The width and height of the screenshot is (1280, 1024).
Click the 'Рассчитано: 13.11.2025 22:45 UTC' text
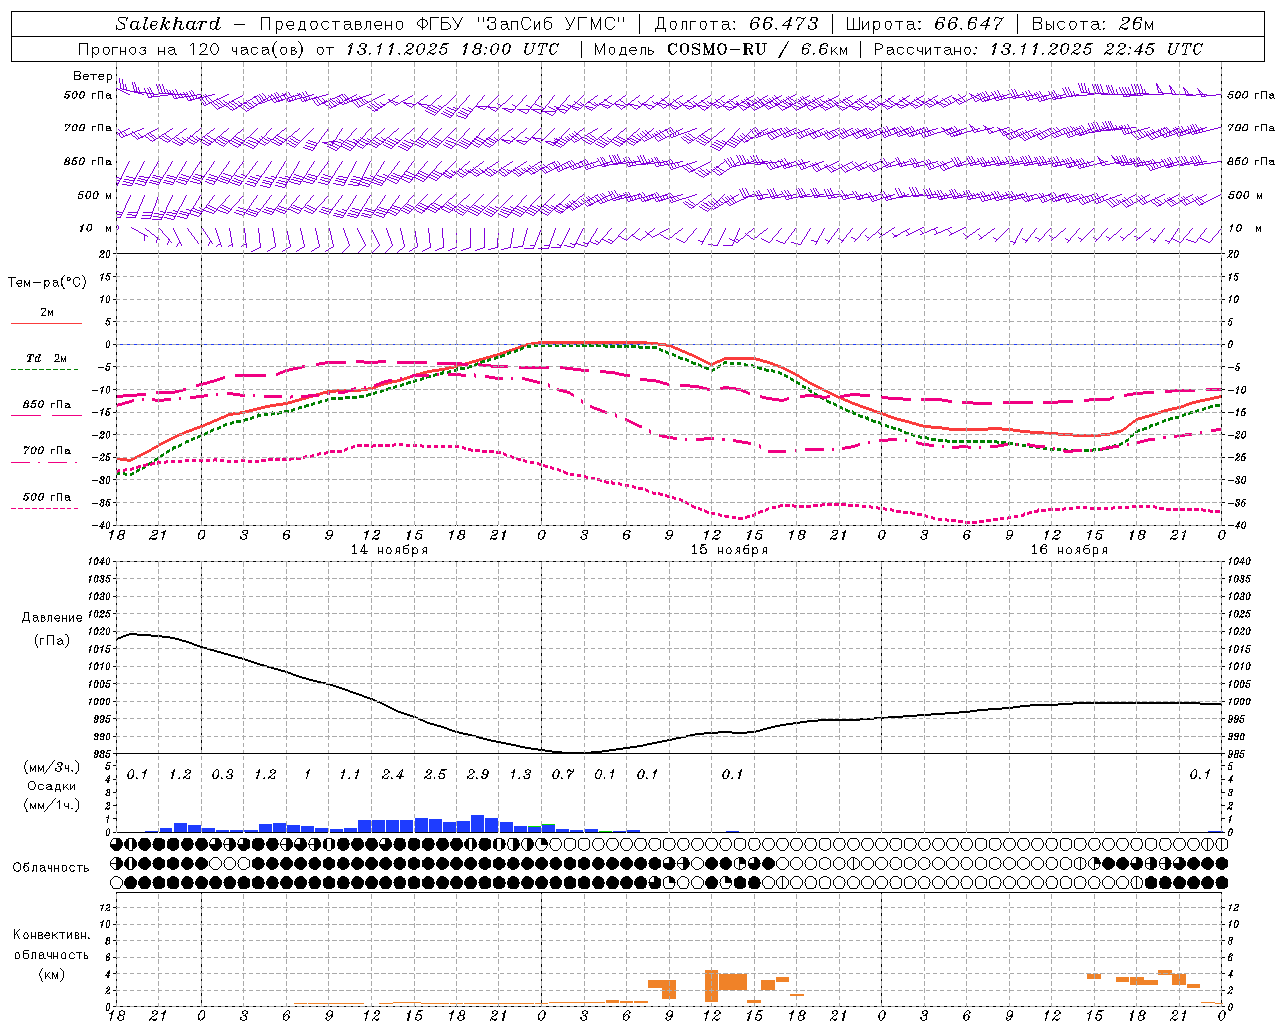point(1038,49)
